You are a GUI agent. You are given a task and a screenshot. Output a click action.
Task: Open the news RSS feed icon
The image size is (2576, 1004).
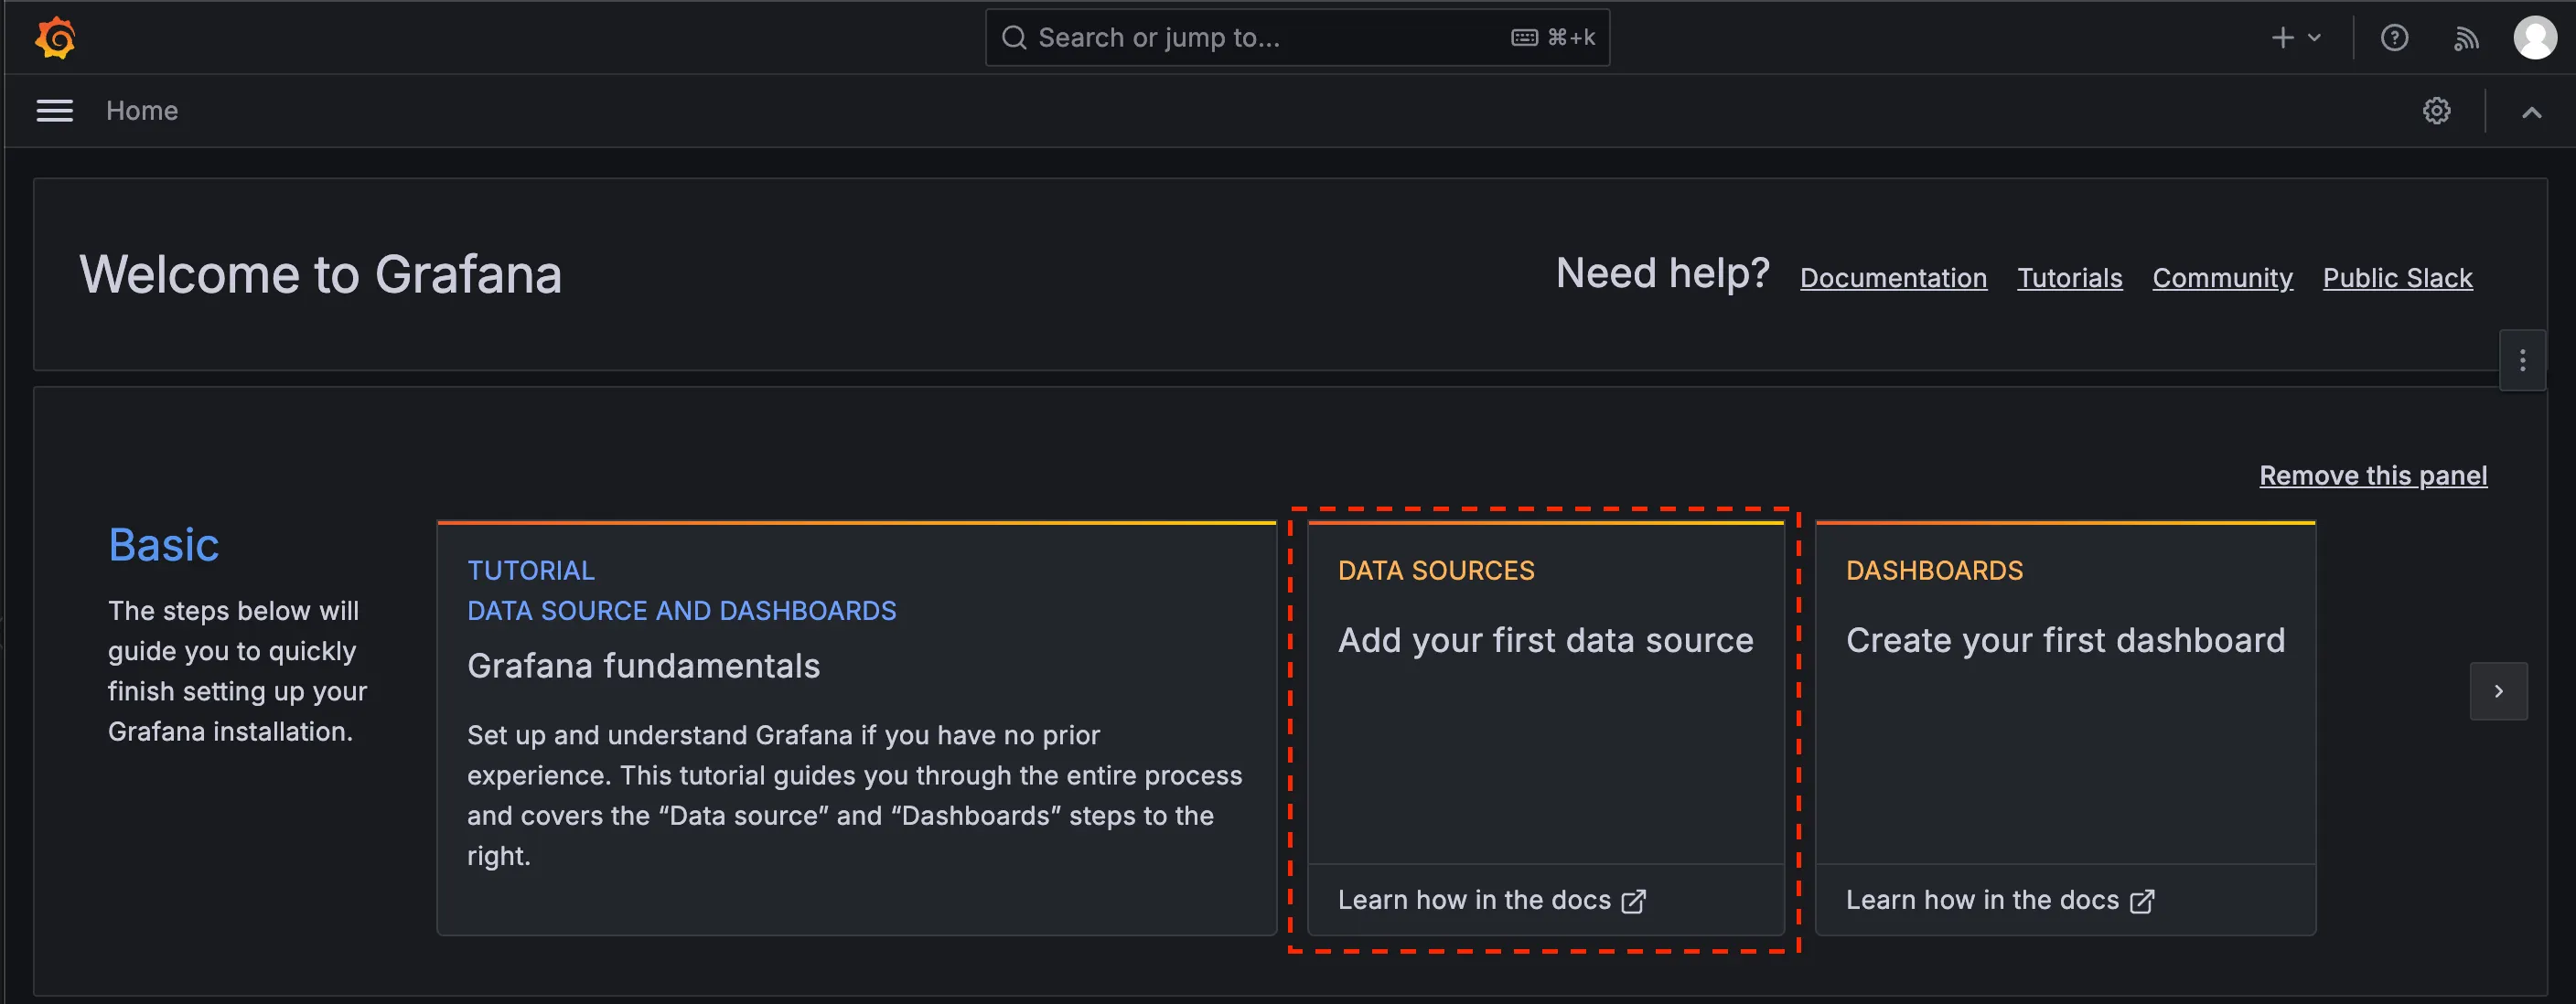(x=2466, y=38)
